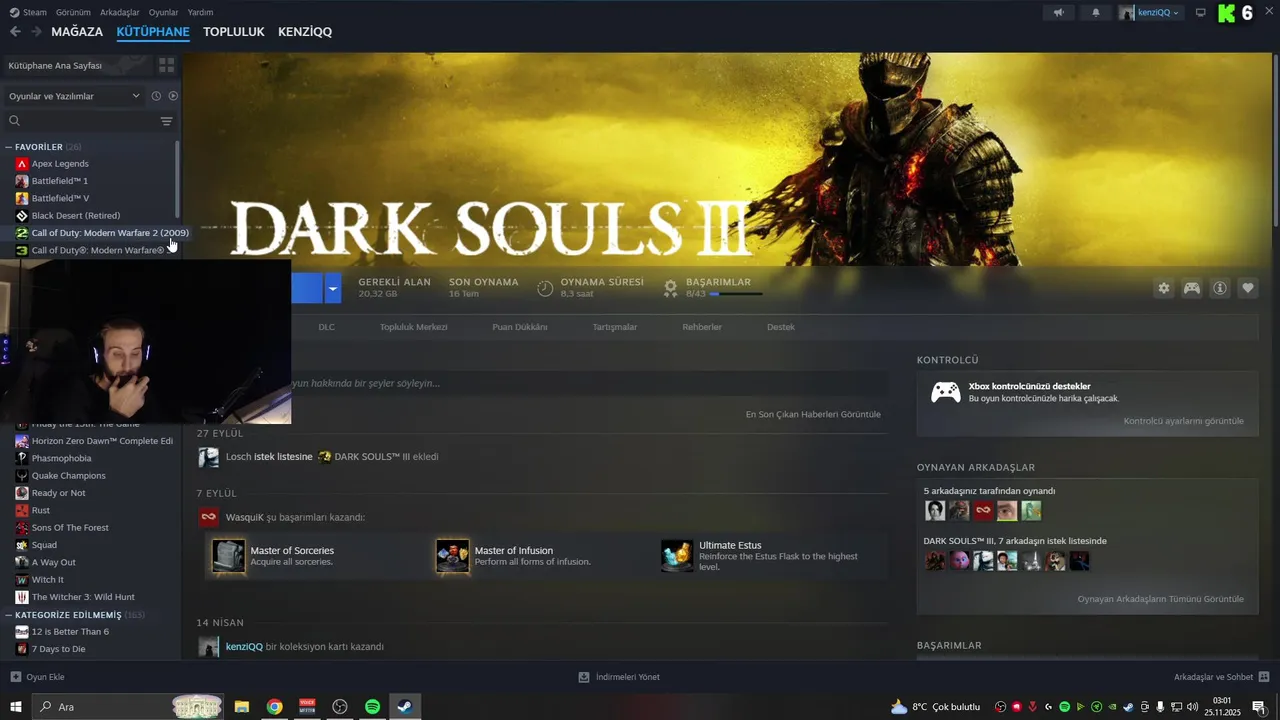1280x720 pixels.
Task: Click Oyun Ekle at the bottom left
Action: [37, 677]
